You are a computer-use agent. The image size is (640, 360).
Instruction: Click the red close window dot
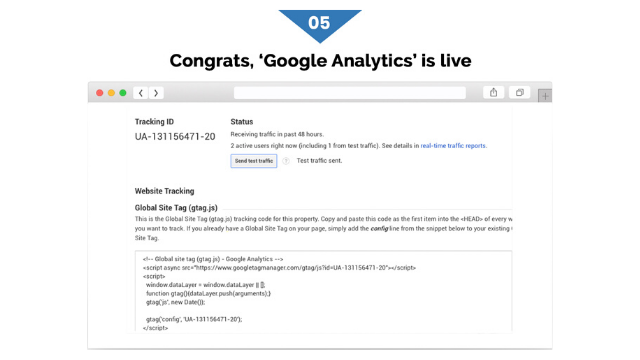100,93
